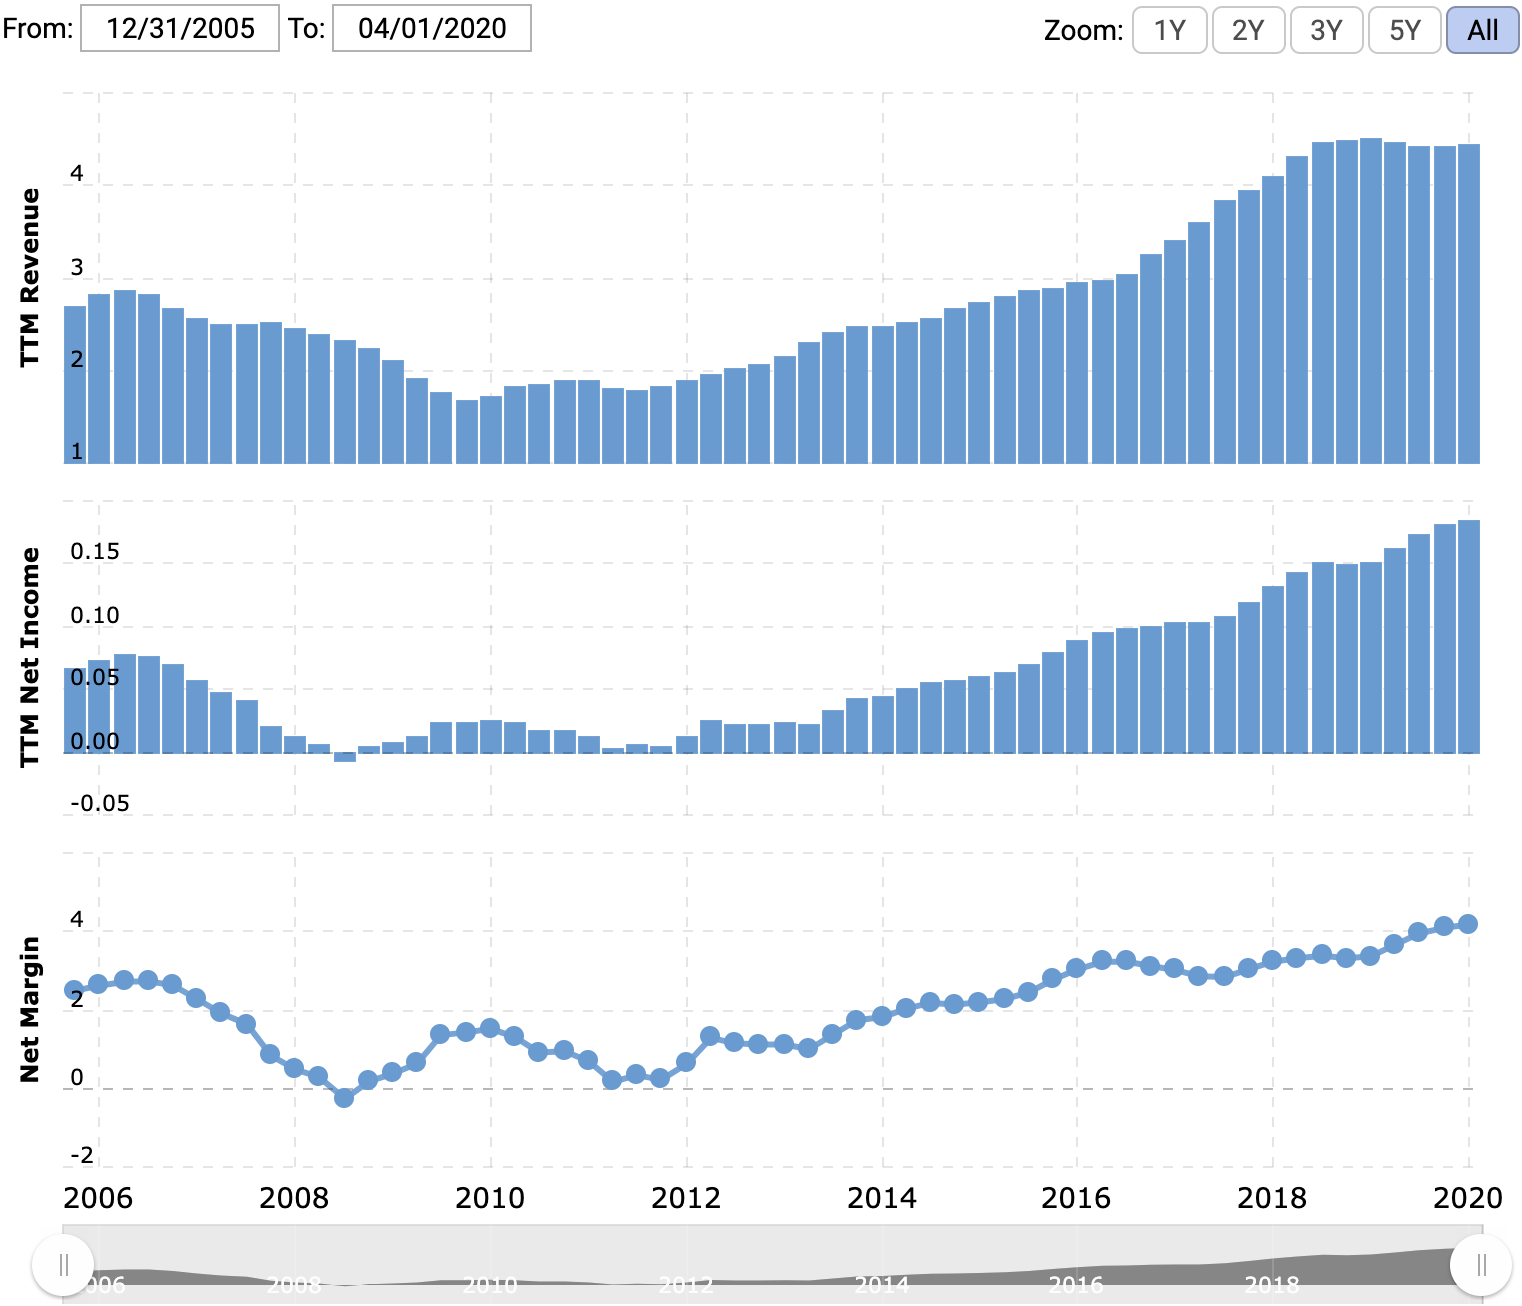Click the Zoom: label
The width and height of the screenshot is (1522, 1306).
point(1084,31)
